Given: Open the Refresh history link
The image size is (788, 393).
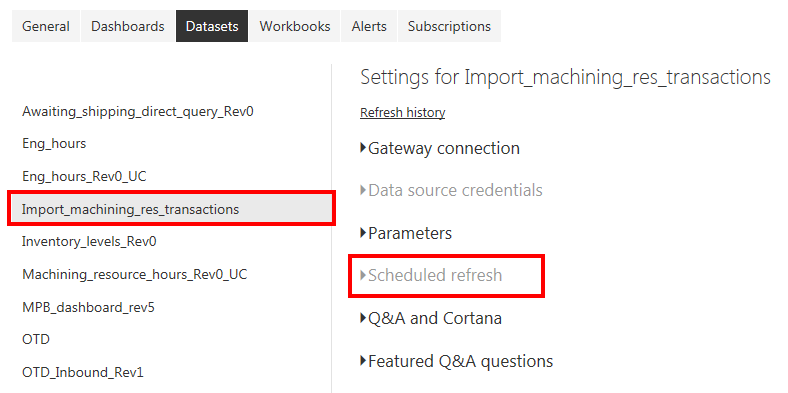Looking at the screenshot, I should (x=403, y=113).
